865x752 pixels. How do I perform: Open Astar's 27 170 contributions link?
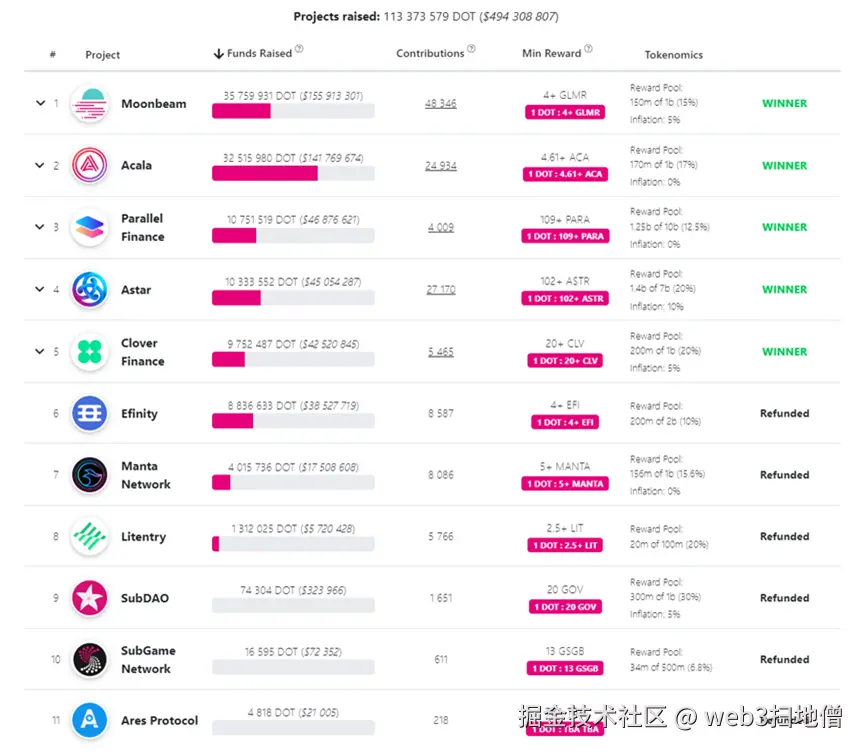coord(440,289)
